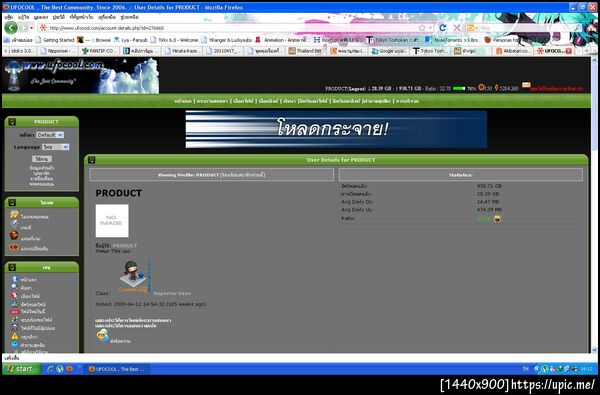
Task: Open the เครื่องมือ (Tools) menu
Action: coord(107,17)
